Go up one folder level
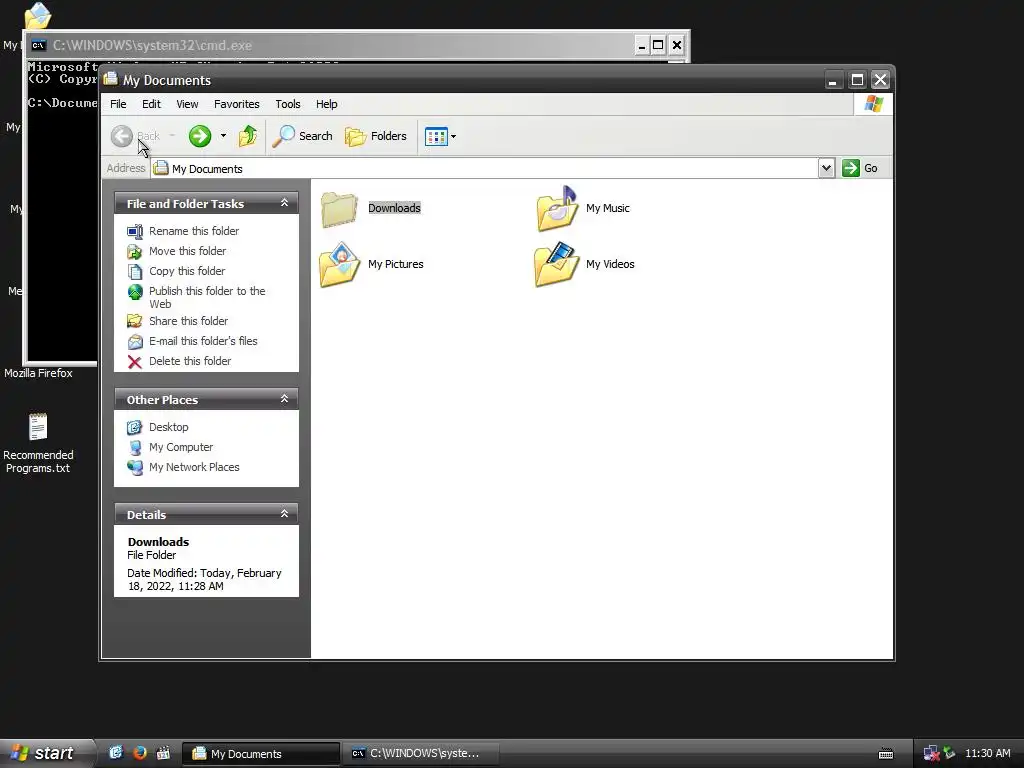Screen dimensions: 1024x768 tap(248, 136)
